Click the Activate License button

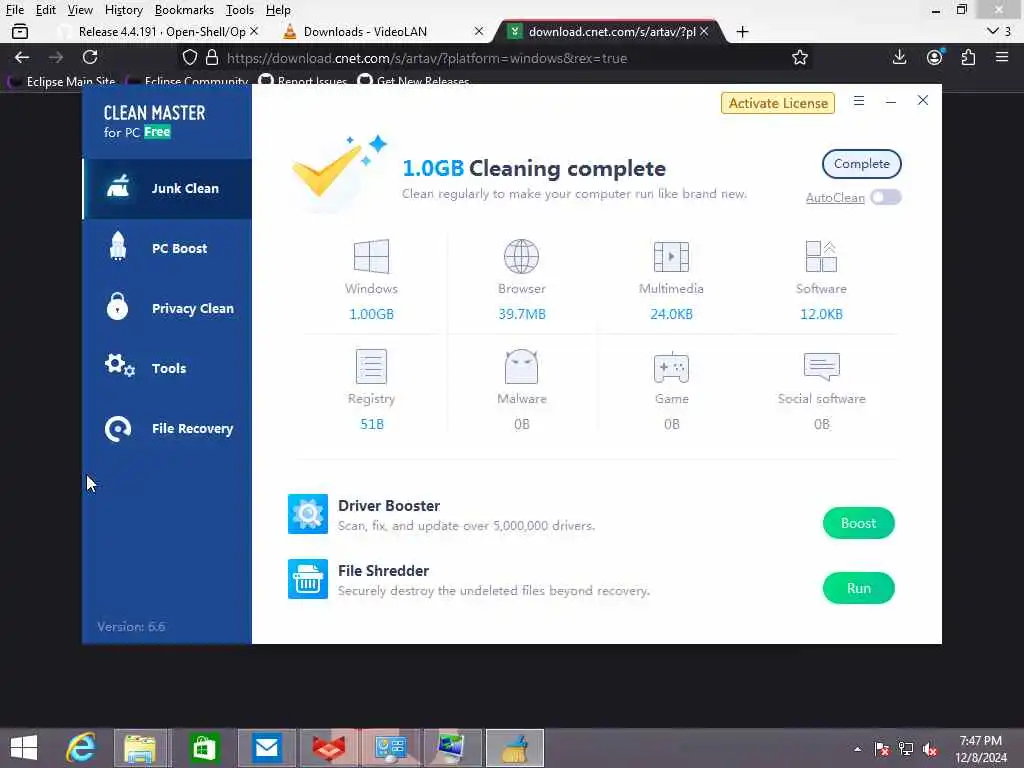point(778,103)
